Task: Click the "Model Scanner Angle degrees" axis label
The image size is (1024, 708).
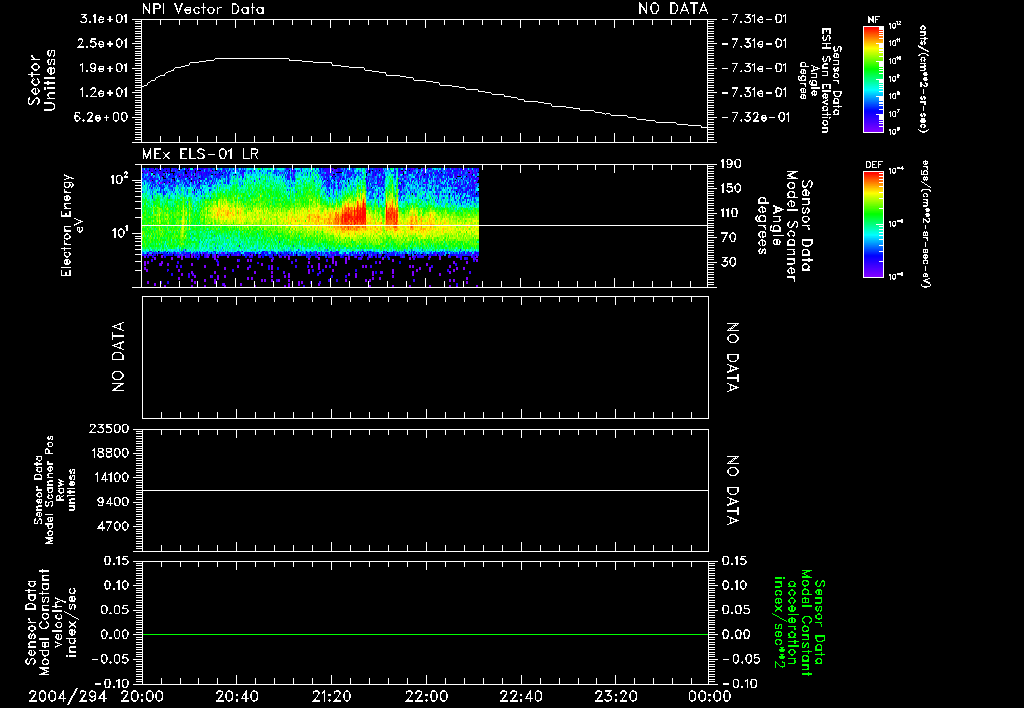Action: pyautogui.click(x=784, y=226)
